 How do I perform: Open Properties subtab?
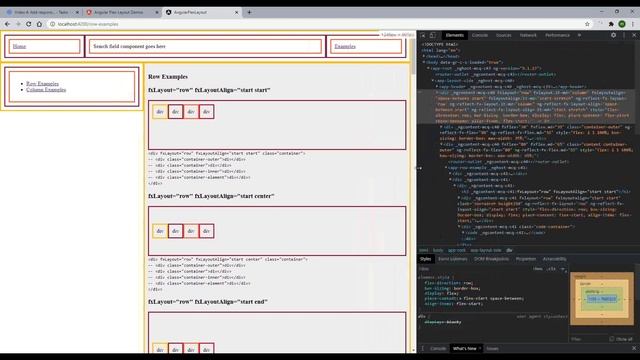tap(525, 259)
